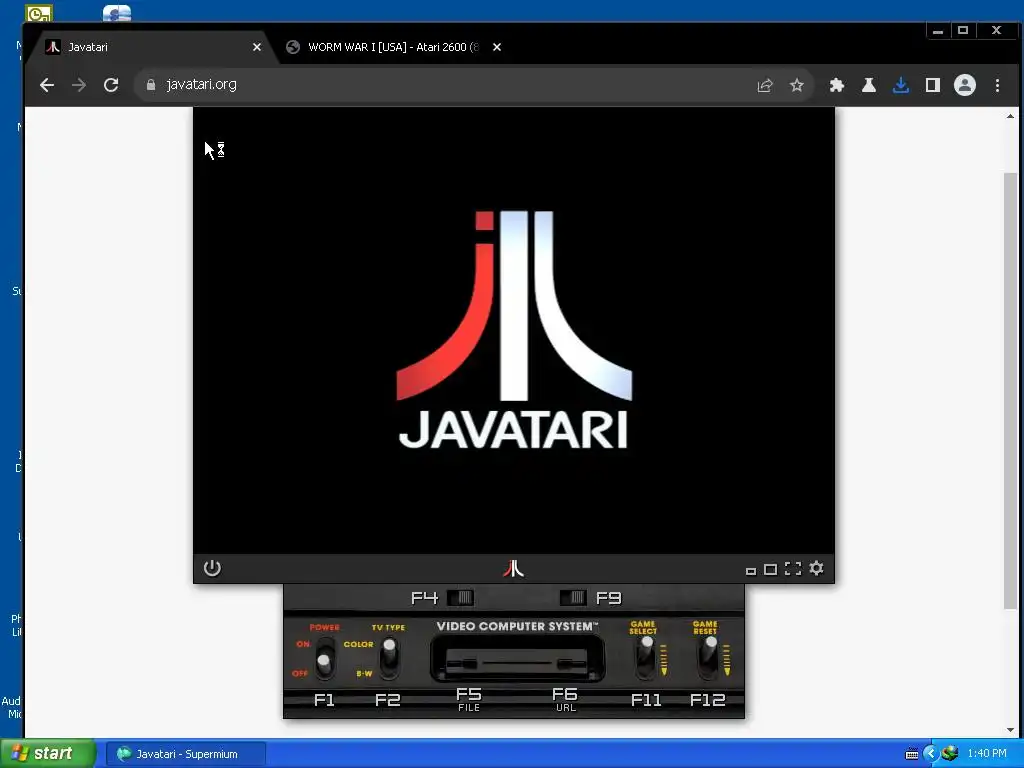Toggle the F4 difficulty switch

pos(460,598)
